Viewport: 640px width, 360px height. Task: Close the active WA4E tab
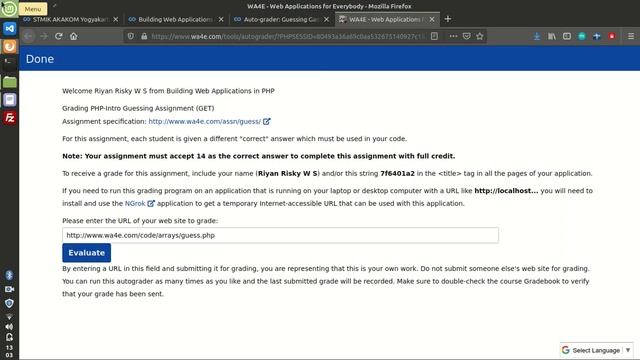click(432, 19)
